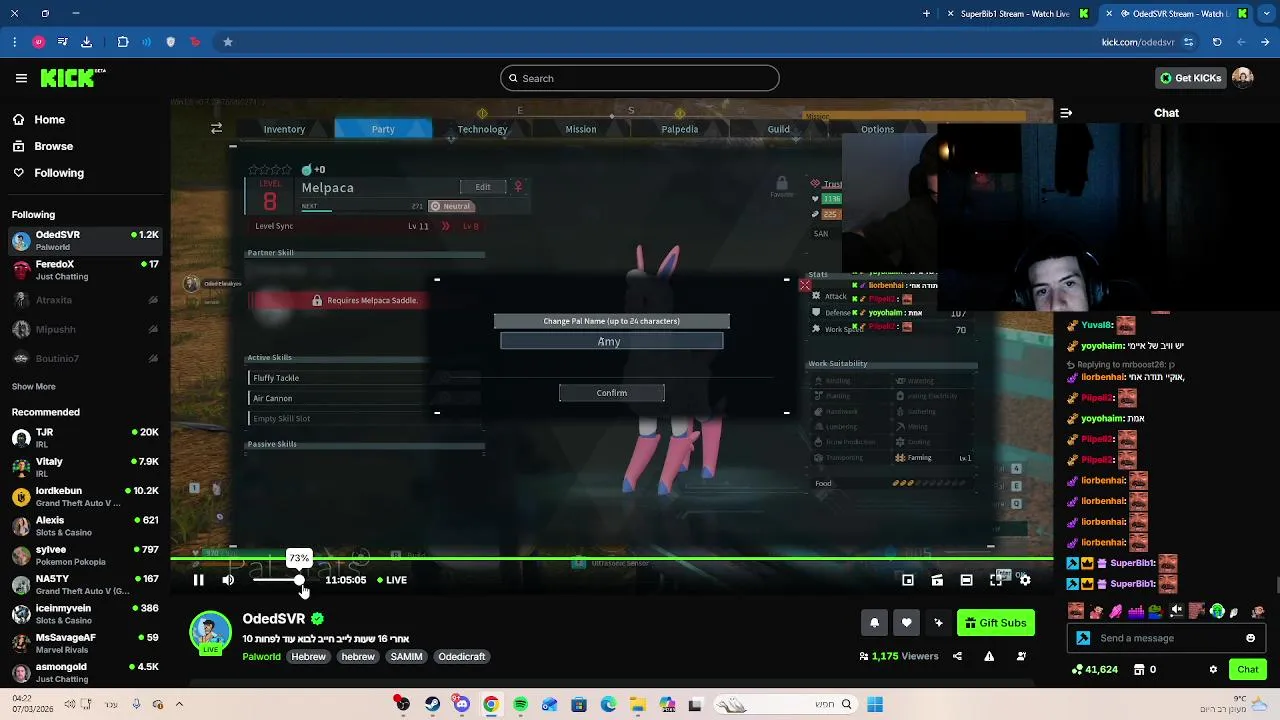Click the green Chat send button

(1247, 670)
